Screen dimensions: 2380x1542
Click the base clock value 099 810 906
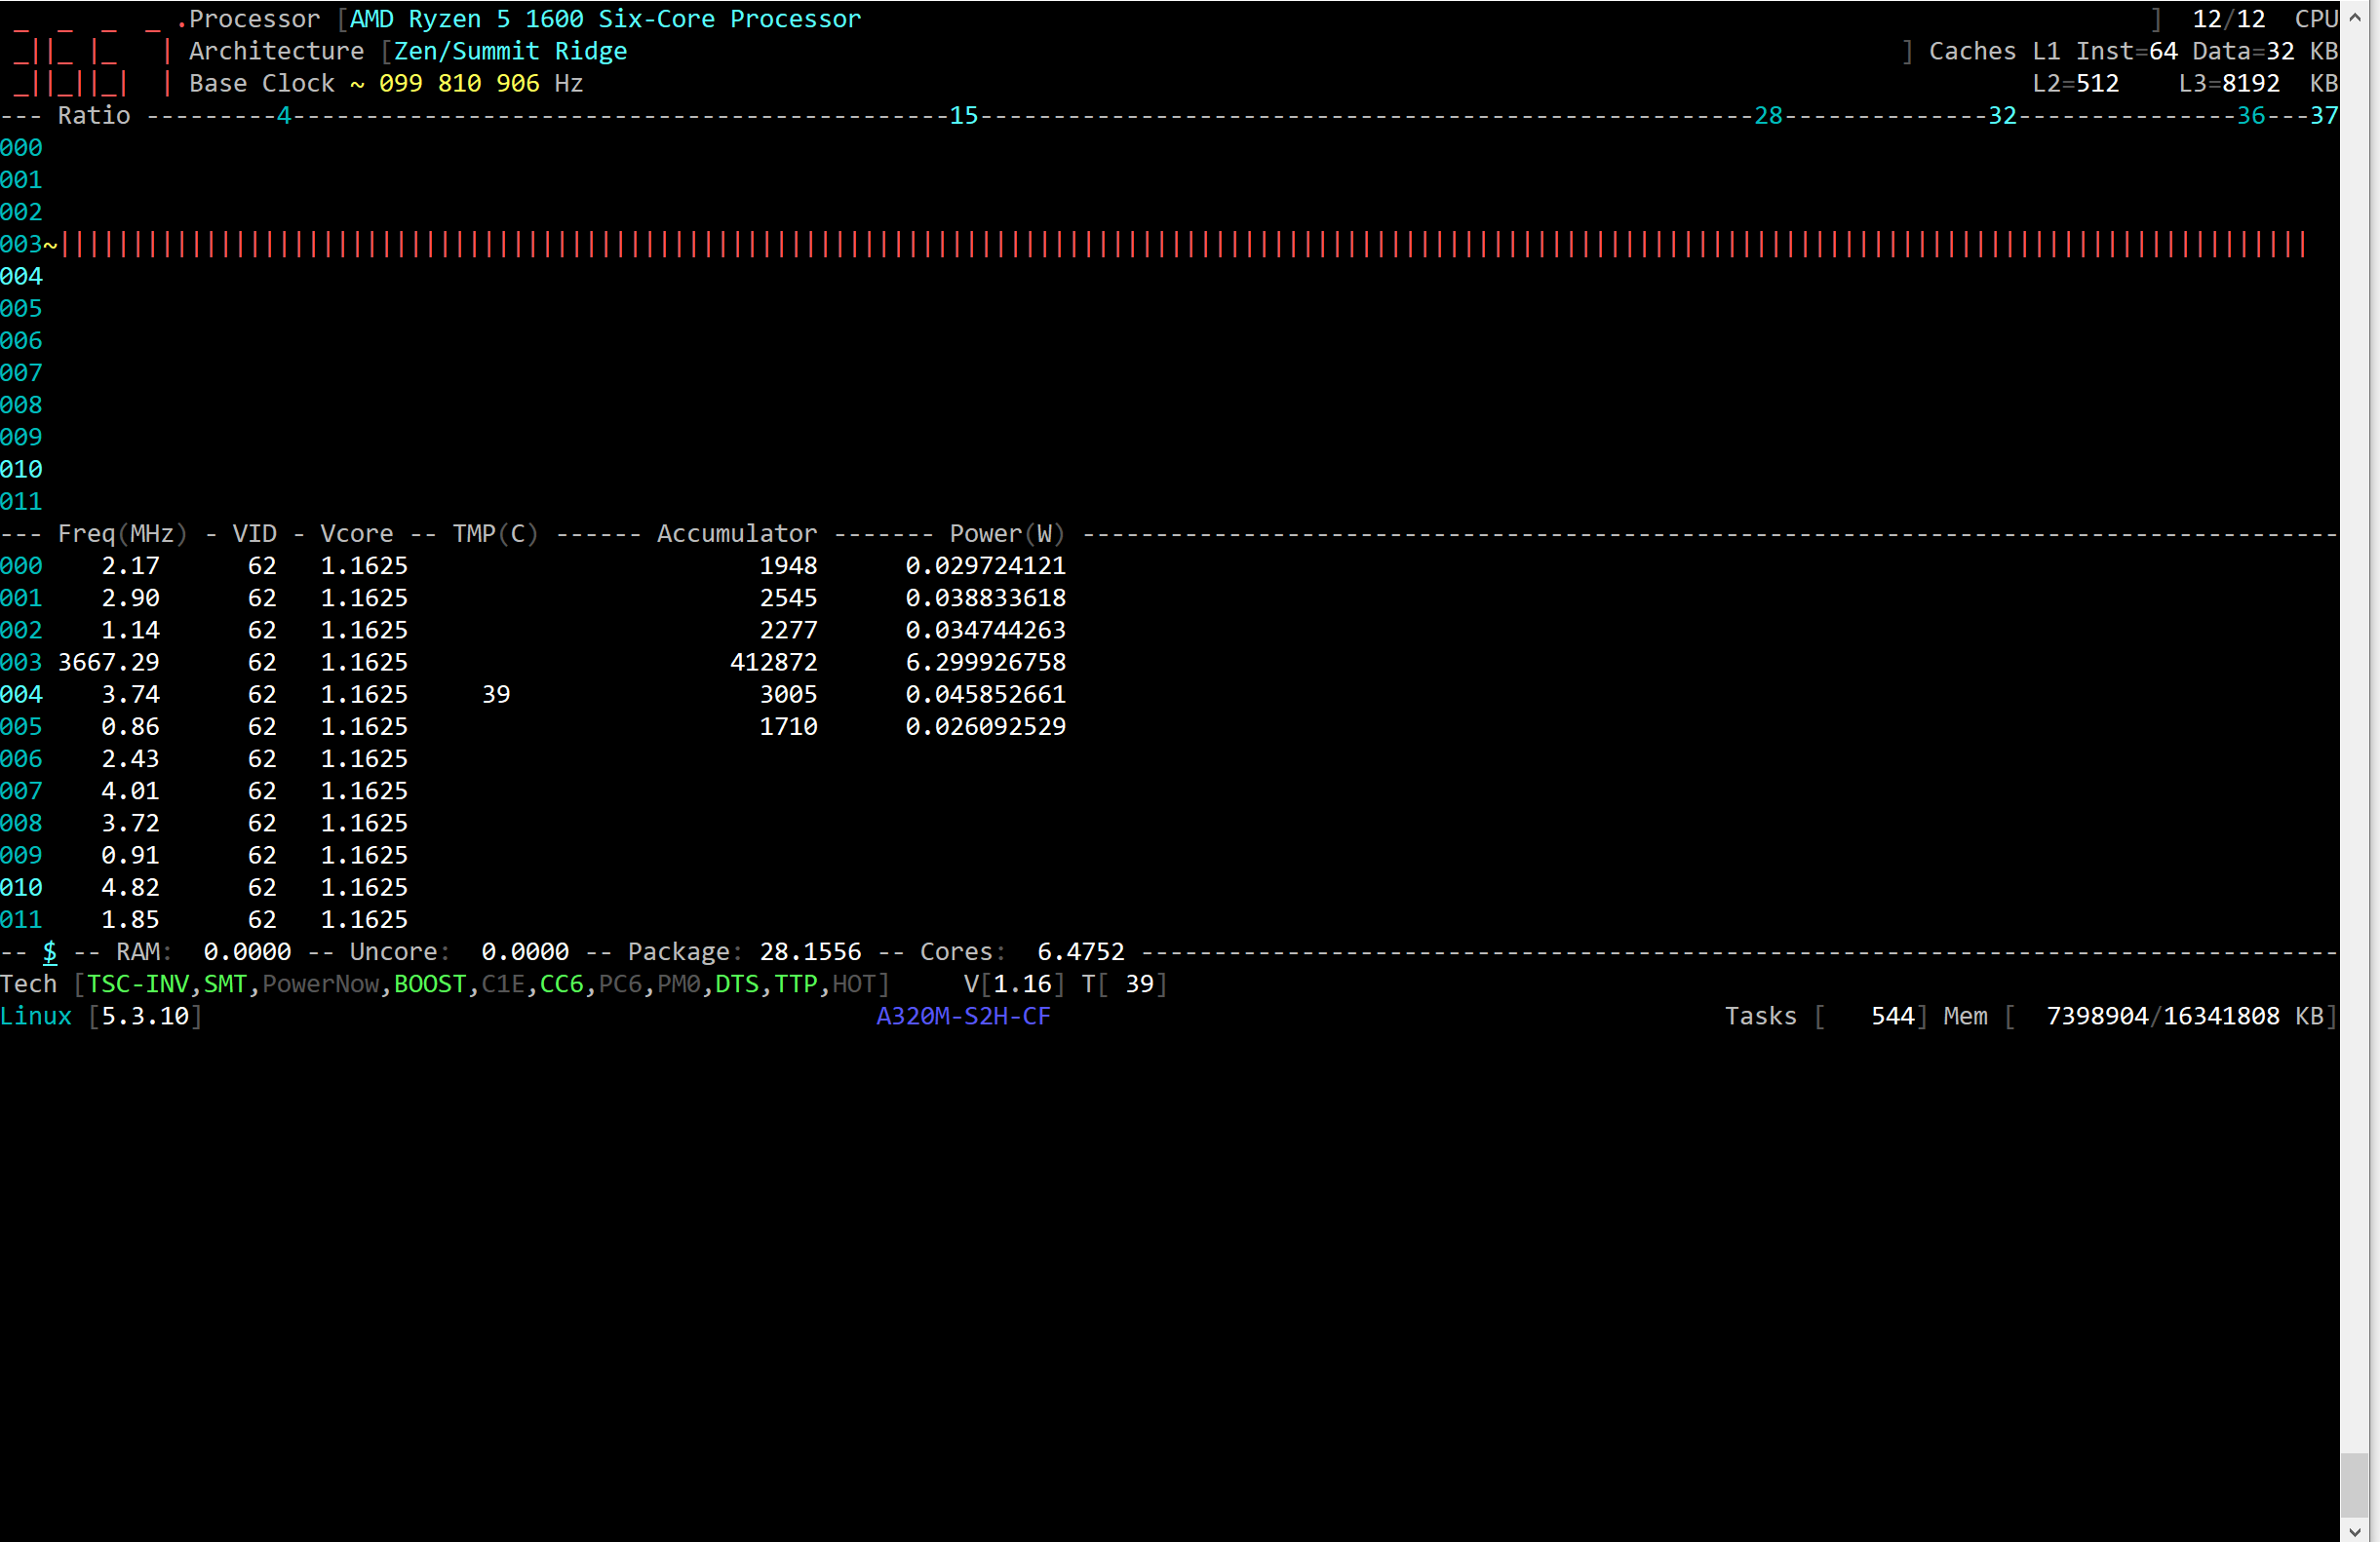pyautogui.click(x=459, y=83)
